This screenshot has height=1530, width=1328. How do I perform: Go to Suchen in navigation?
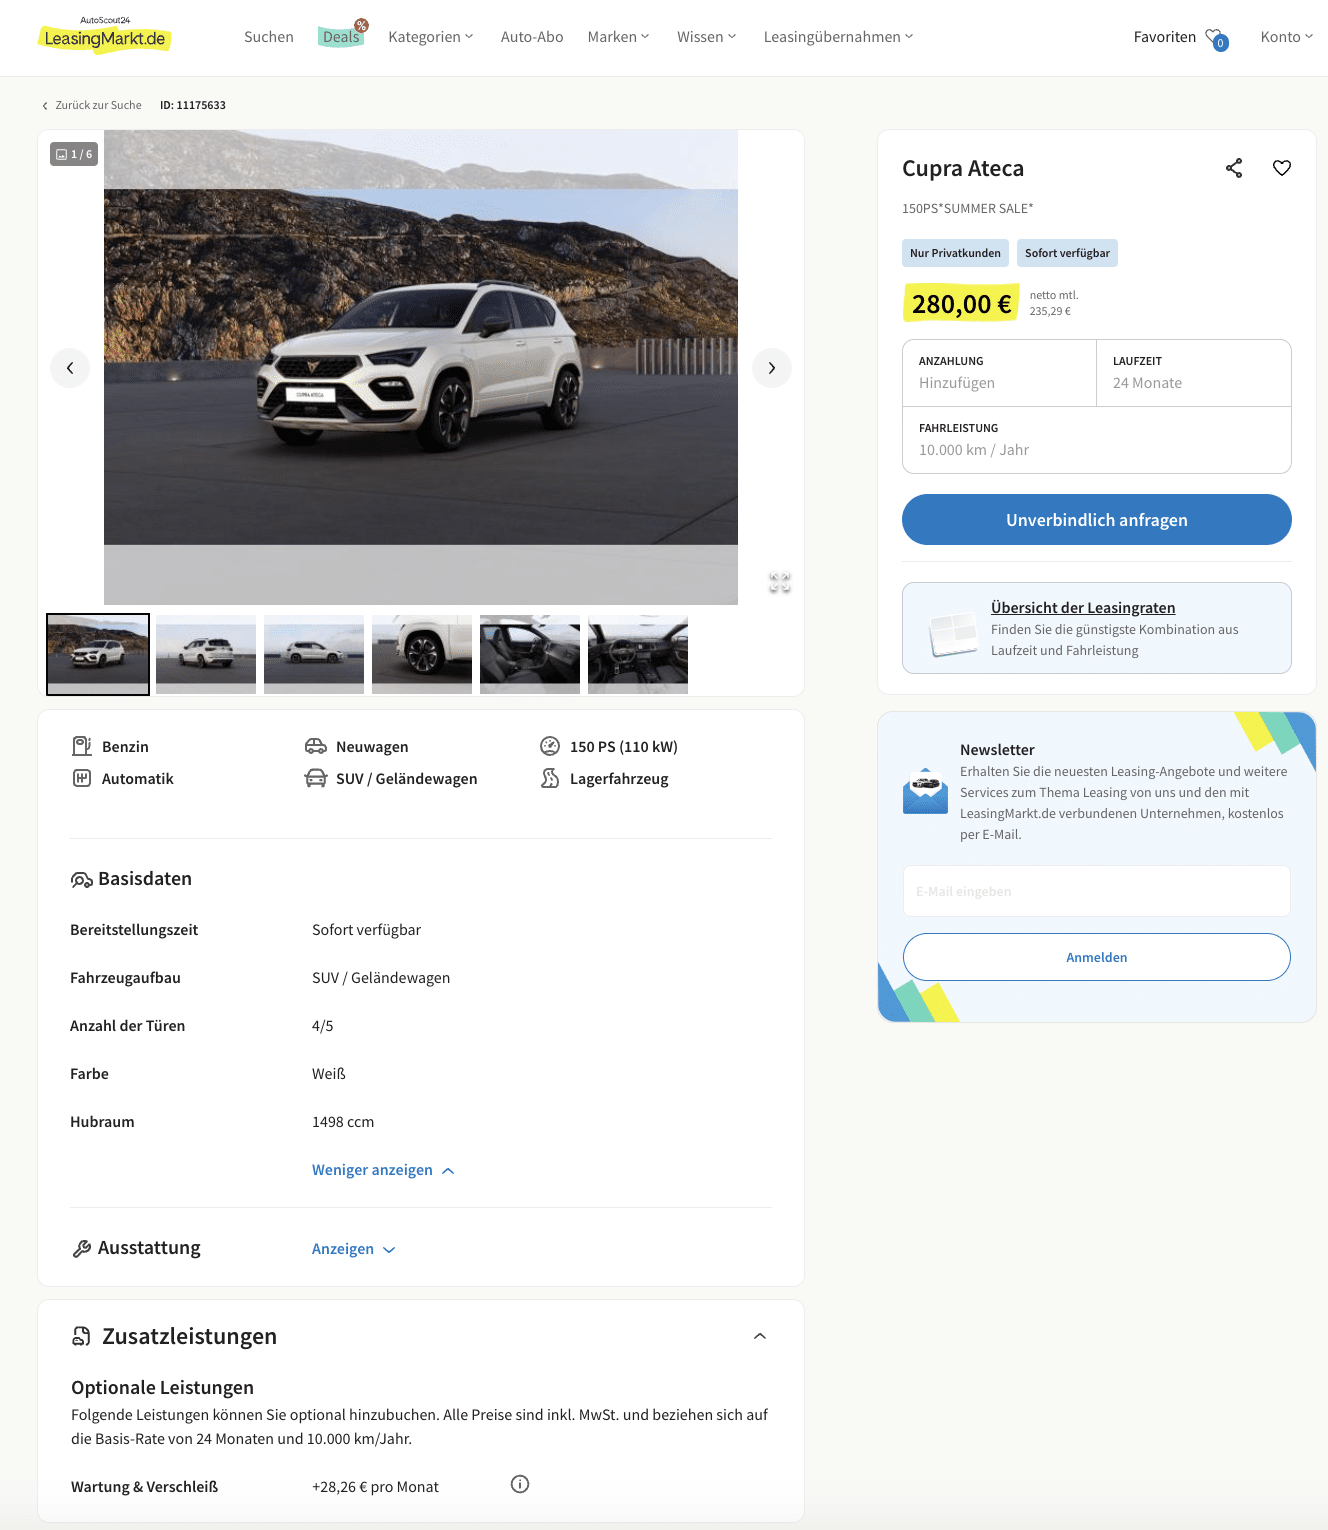[x=269, y=37]
